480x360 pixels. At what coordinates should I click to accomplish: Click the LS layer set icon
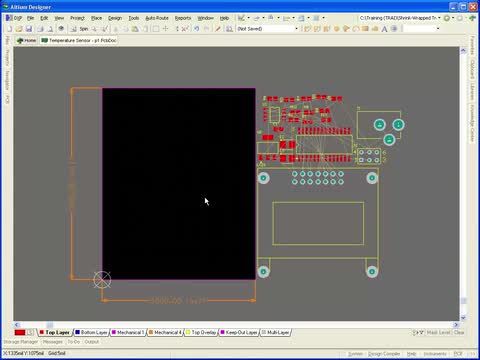click(30, 332)
